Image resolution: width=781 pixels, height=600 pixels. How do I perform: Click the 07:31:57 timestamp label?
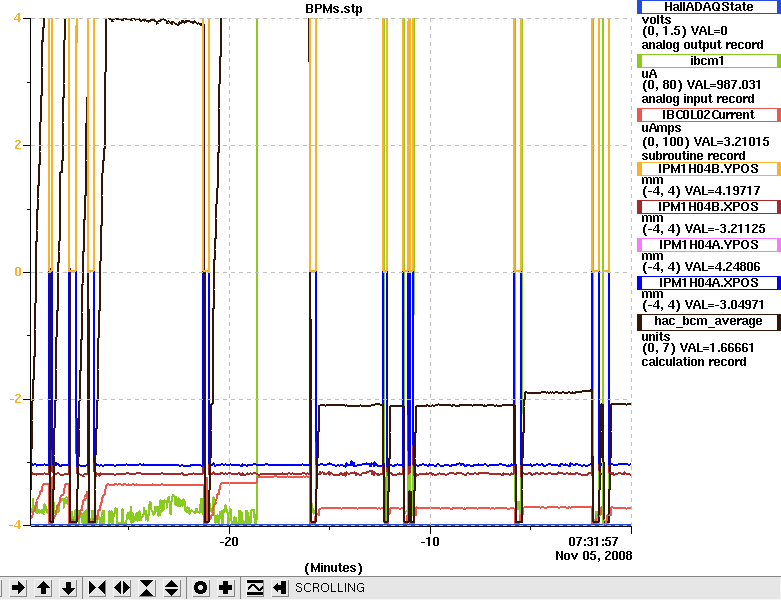click(x=593, y=542)
